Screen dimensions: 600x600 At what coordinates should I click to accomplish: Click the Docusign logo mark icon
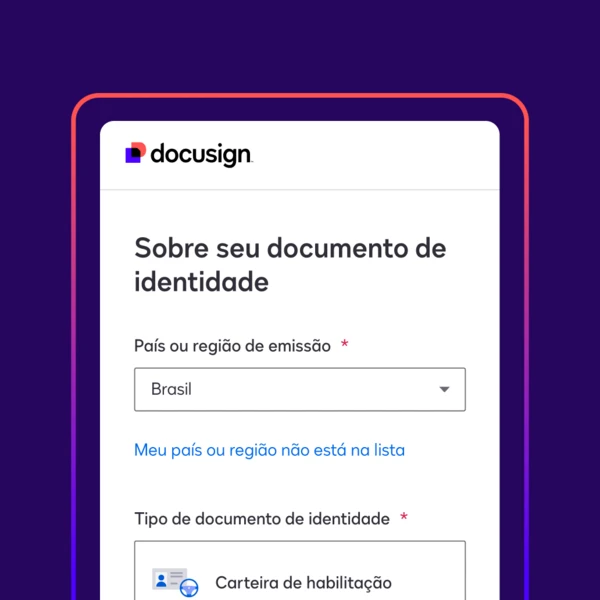pos(136,153)
